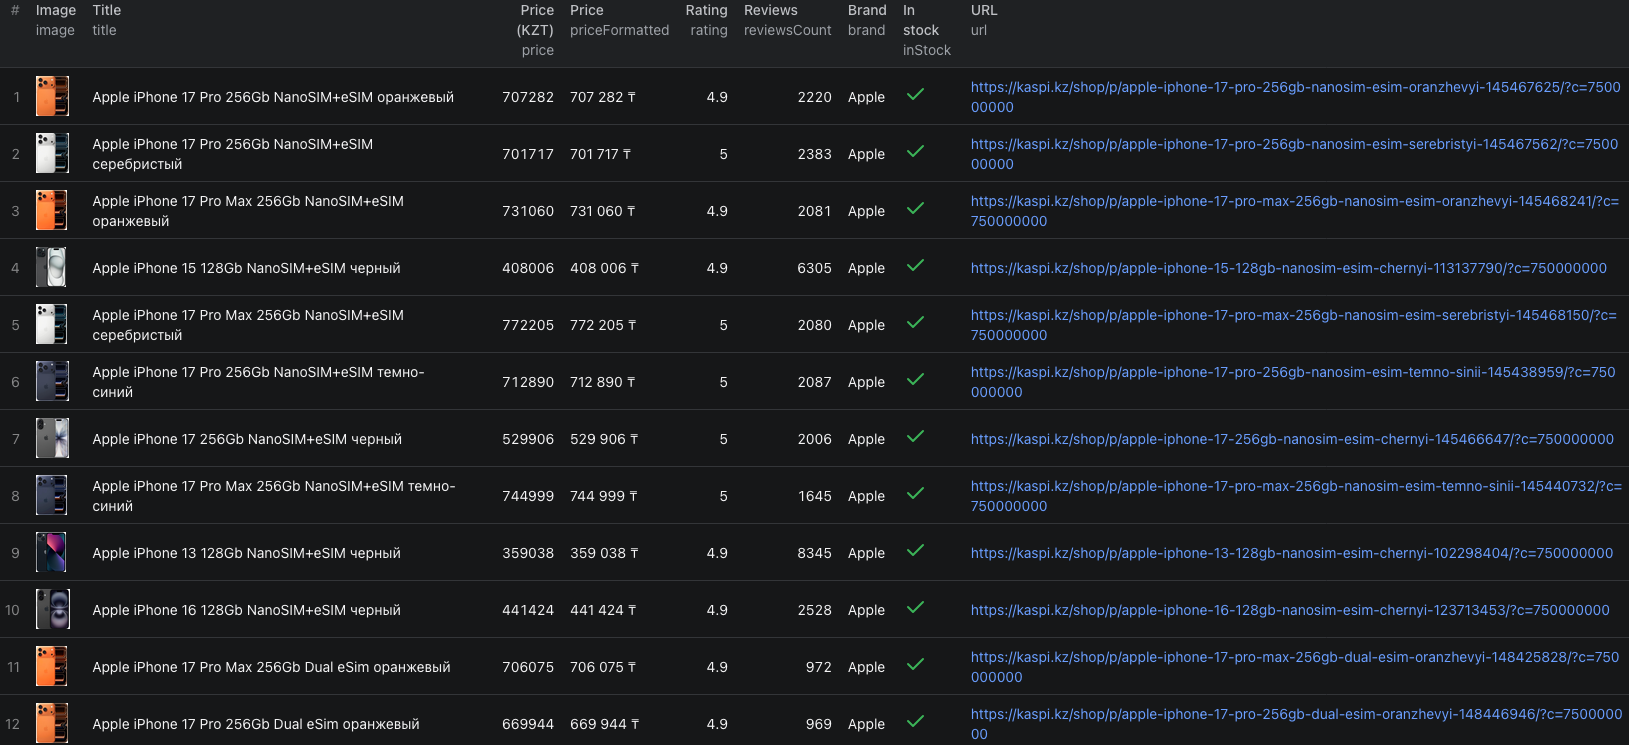Select the price value 529906

coord(528,439)
